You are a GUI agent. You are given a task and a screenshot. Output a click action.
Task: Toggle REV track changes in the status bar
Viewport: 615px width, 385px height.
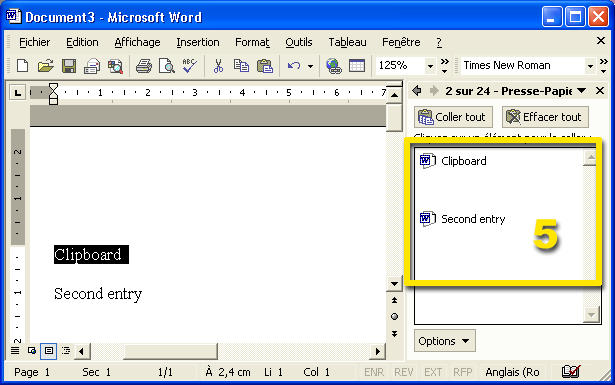(404, 372)
